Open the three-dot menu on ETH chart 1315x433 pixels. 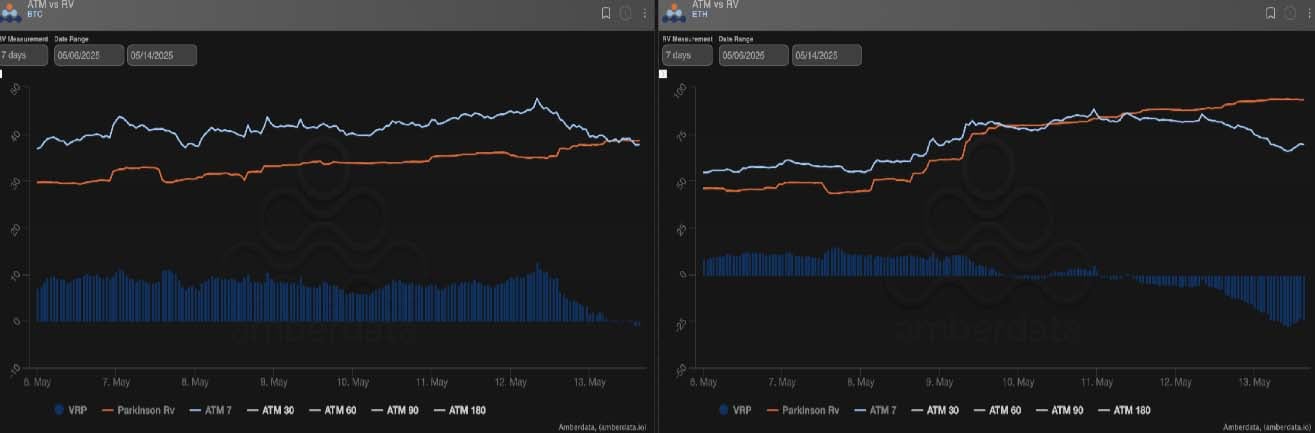1308,13
